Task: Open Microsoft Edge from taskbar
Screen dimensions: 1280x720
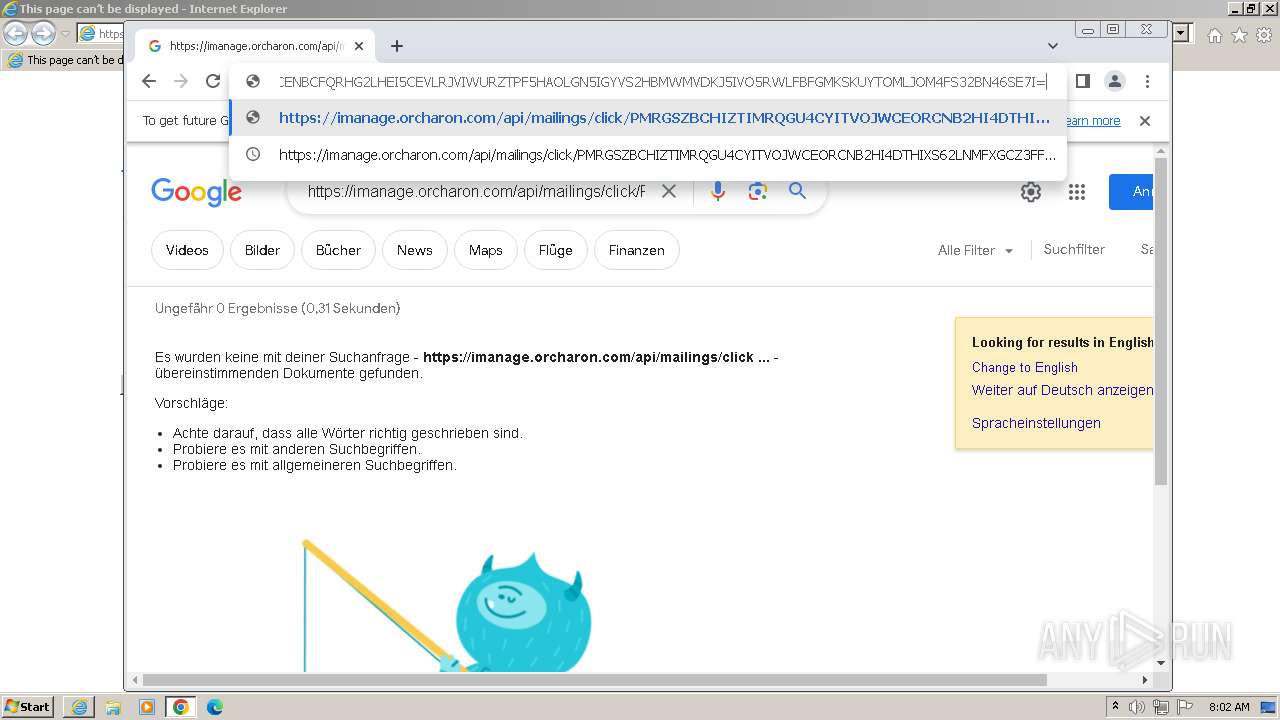Action: (215, 707)
